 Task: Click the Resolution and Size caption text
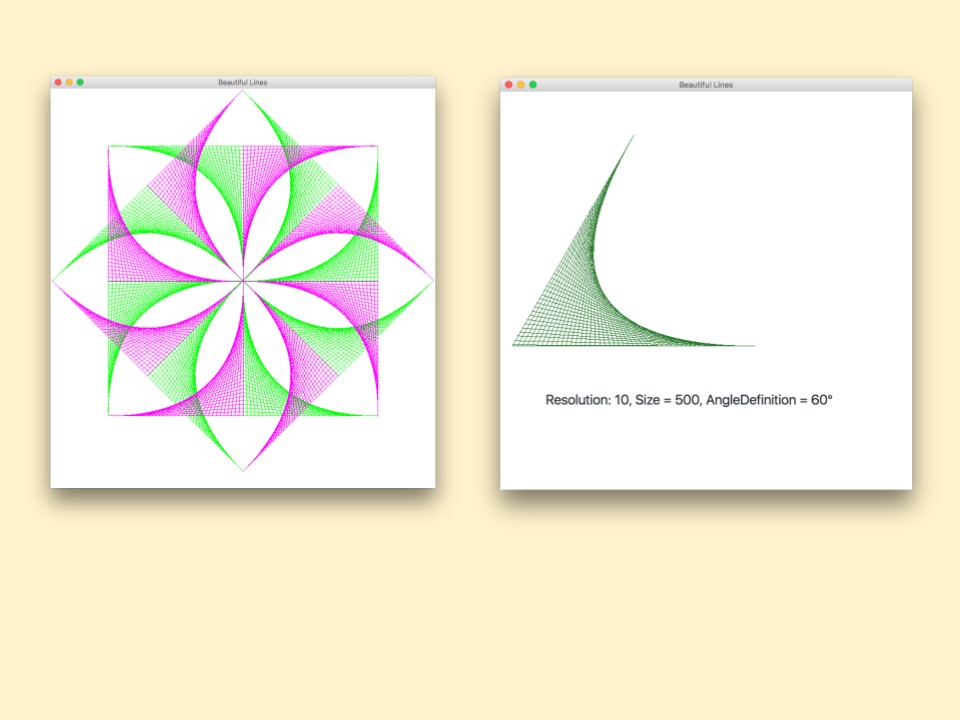(x=688, y=400)
